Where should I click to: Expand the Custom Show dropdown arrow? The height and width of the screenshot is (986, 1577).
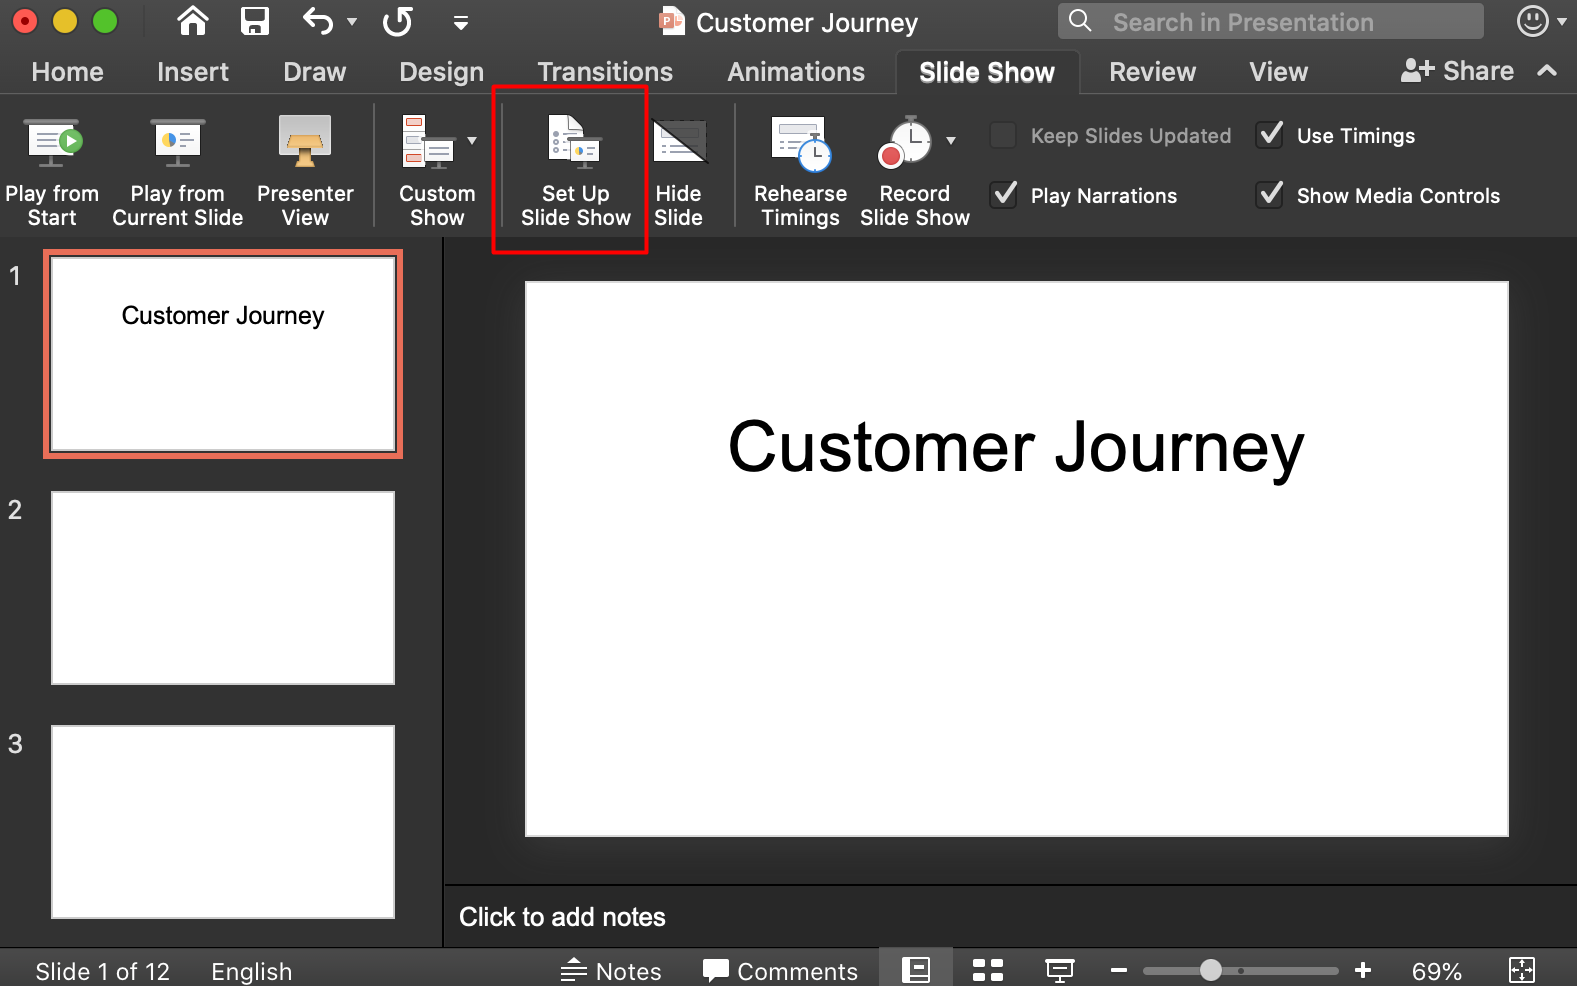472,141
